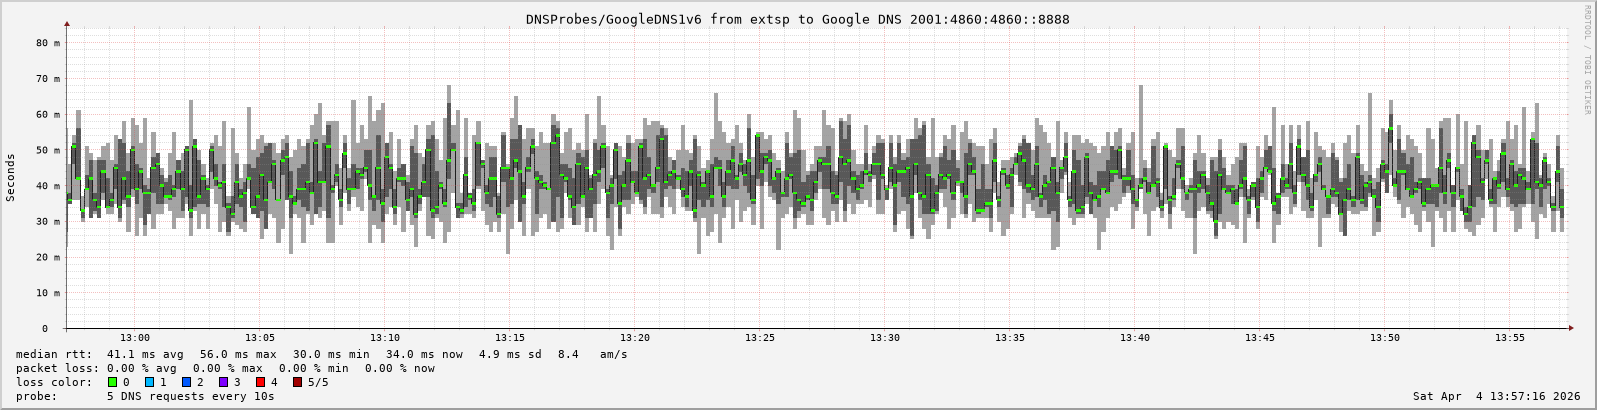Select the 13:10 time axis label
This screenshot has height=410, width=1597.
(x=384, y=338)
